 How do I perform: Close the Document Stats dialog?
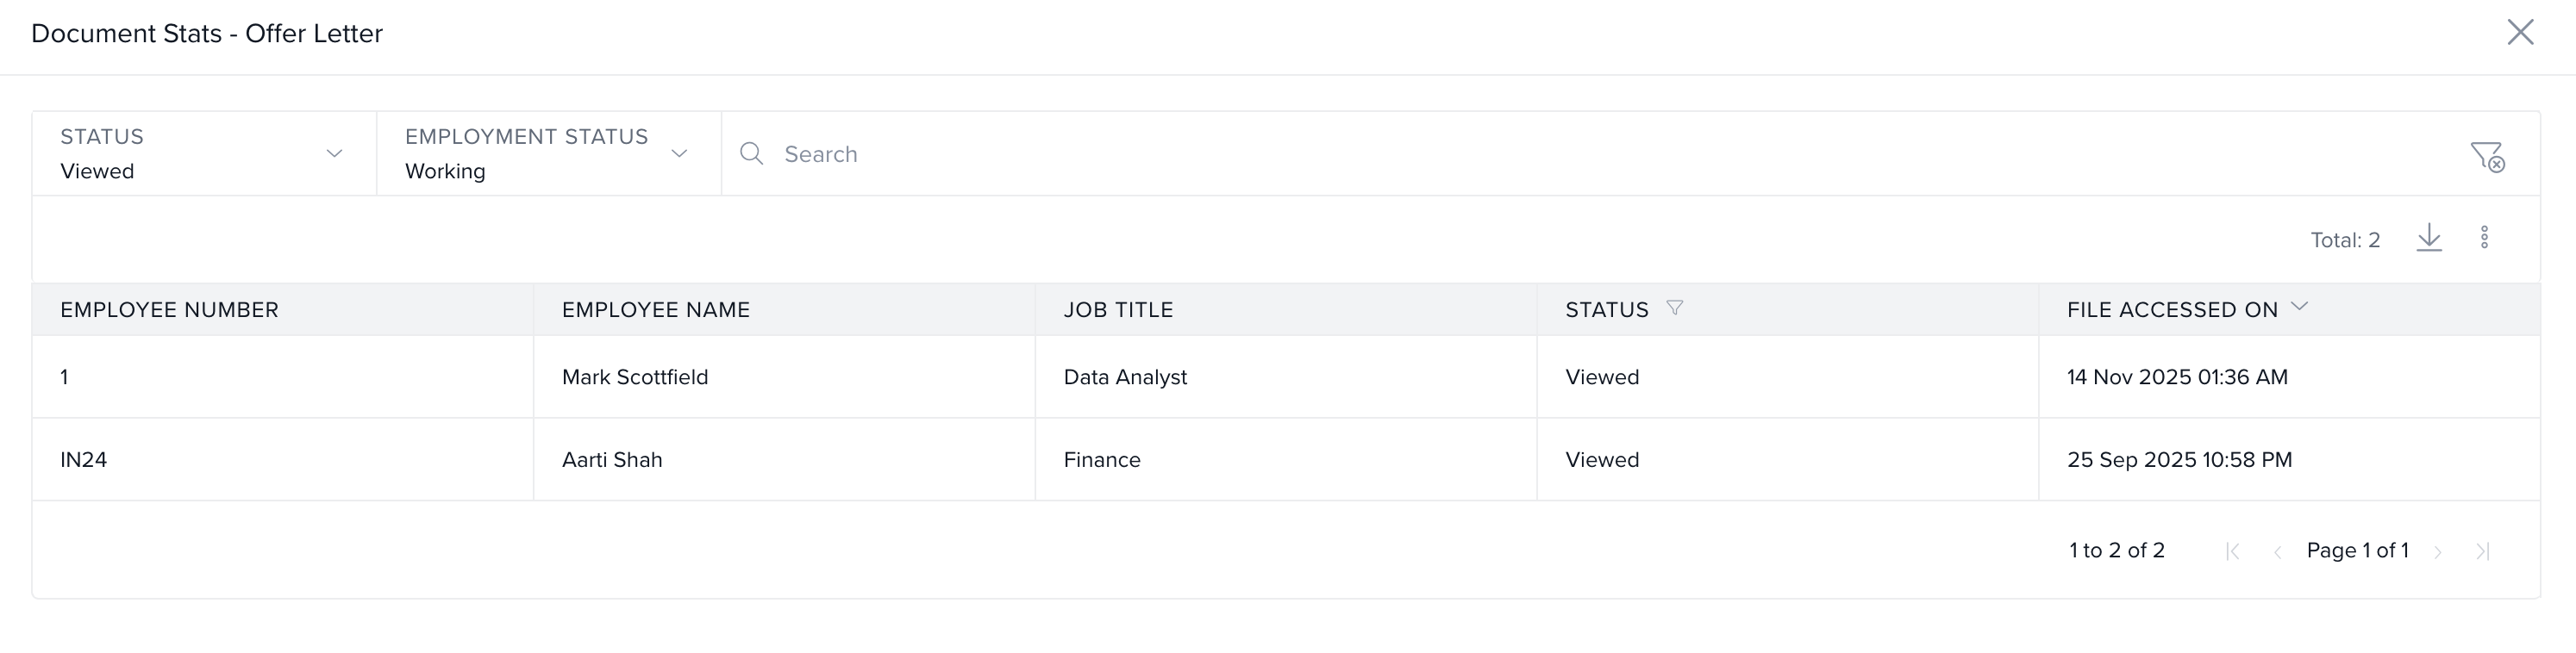tap(2520, 32)
